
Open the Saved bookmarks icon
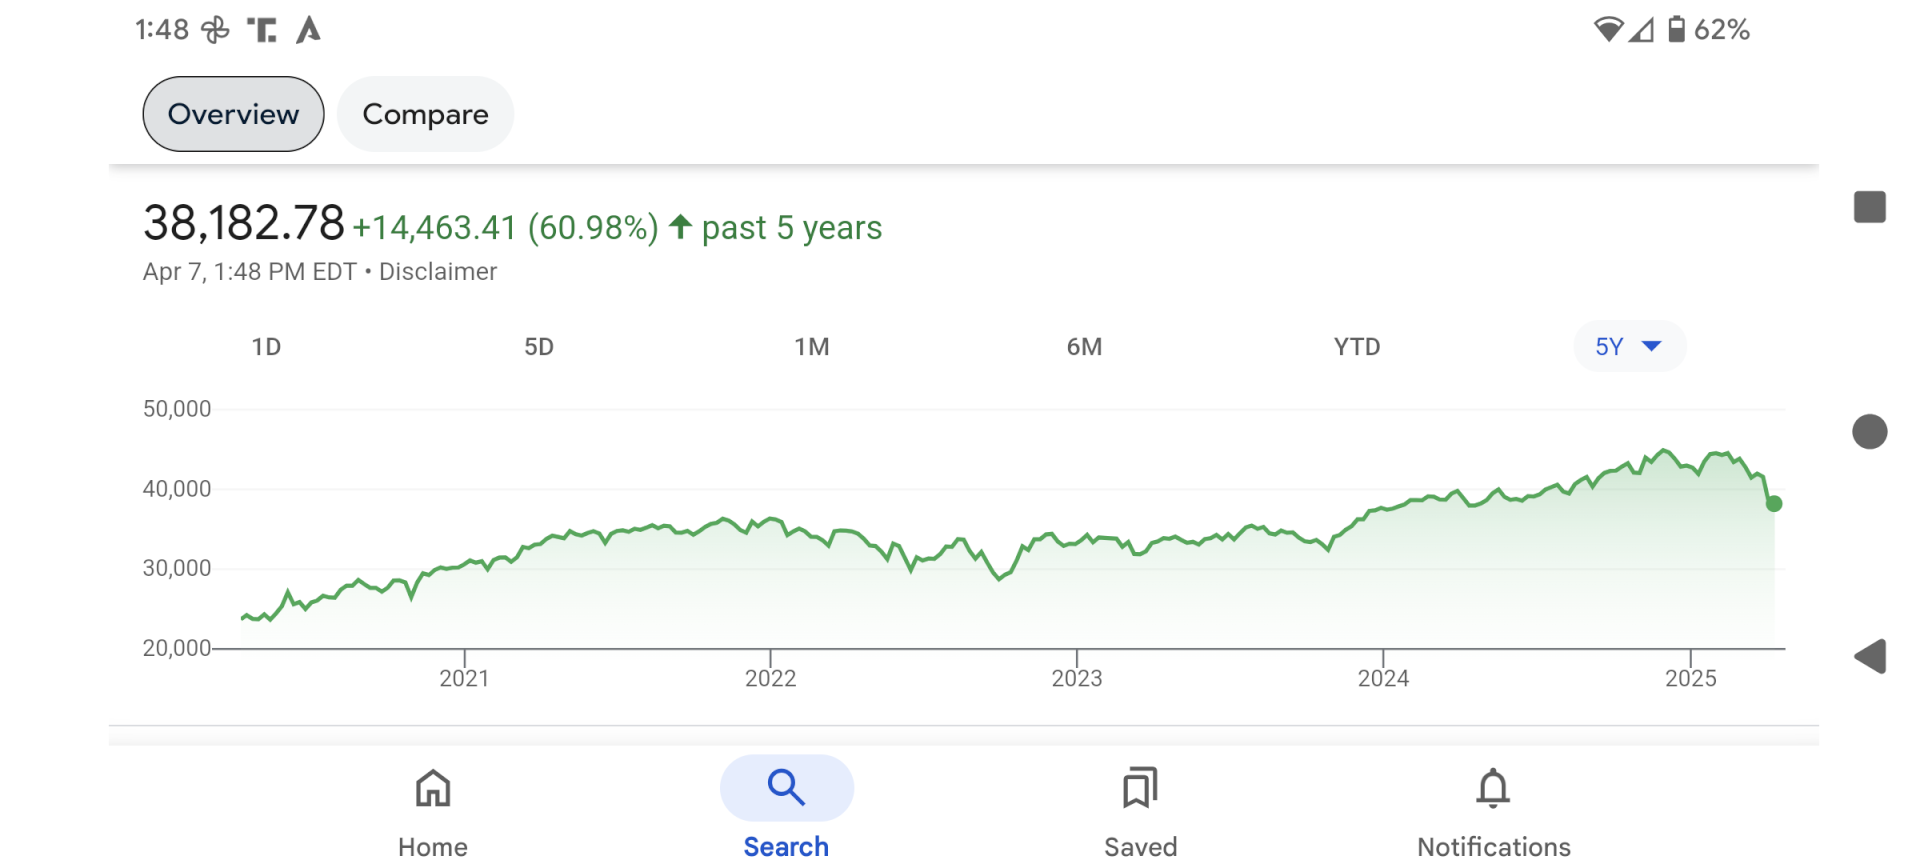1140,788
